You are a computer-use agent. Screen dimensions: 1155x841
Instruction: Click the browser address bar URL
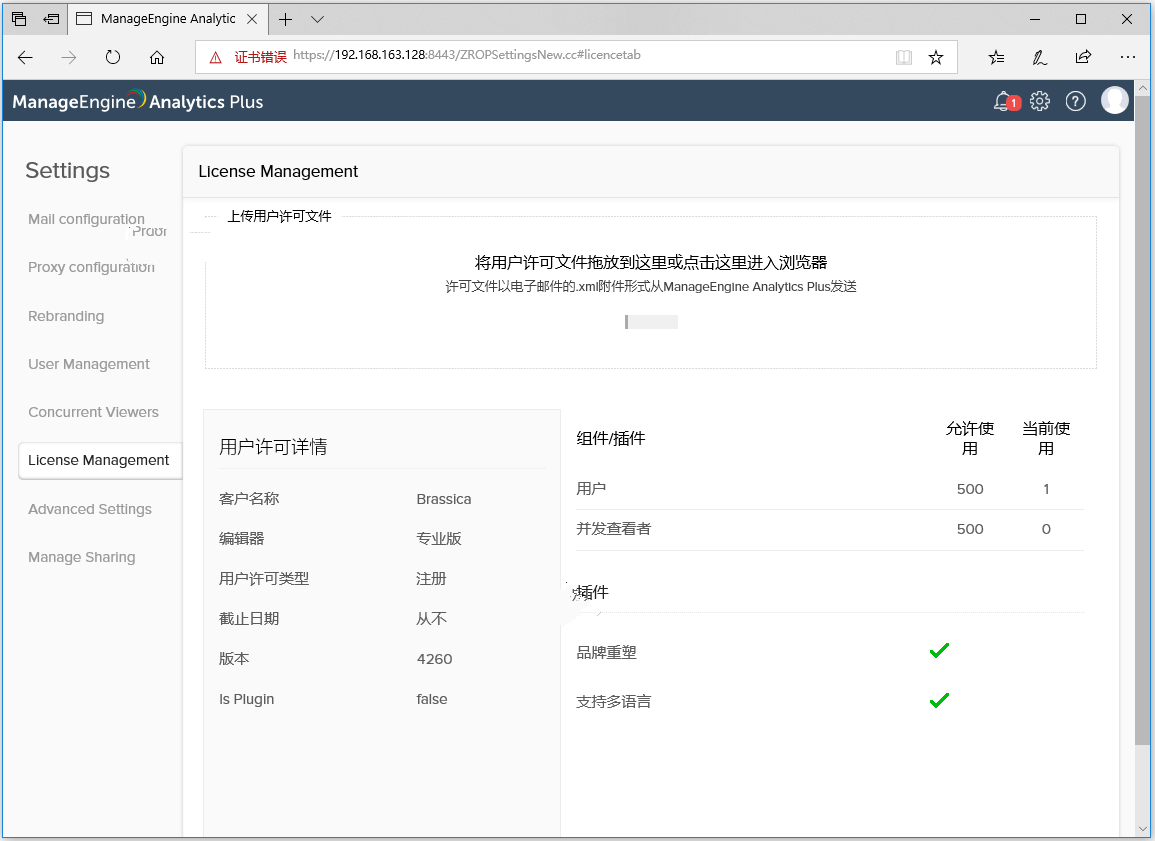[x=467, y=55]
